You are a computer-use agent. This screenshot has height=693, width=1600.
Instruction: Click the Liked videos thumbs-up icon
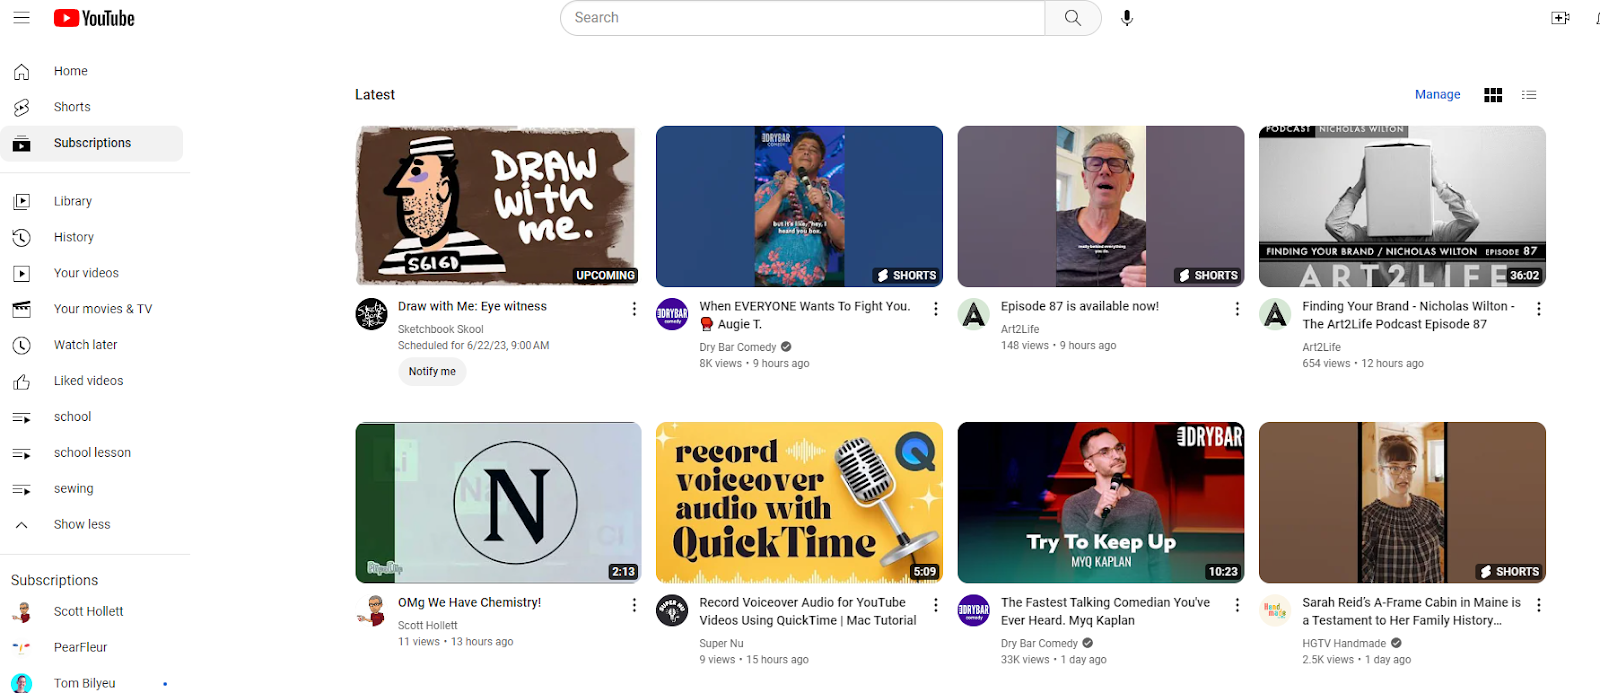tap(21, 381)
